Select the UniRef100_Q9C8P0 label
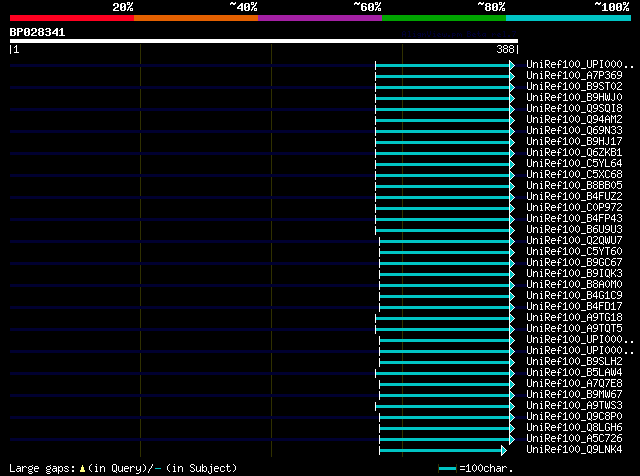Image resolution: width=640 pixels, height=476 pixels. (574, 417)
